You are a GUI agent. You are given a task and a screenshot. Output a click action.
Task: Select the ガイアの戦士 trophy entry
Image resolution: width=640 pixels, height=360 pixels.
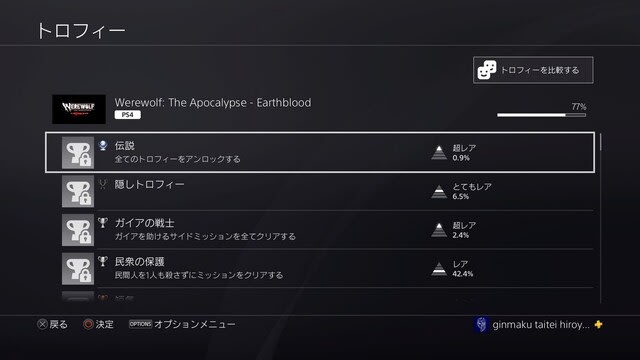(320, 230)
